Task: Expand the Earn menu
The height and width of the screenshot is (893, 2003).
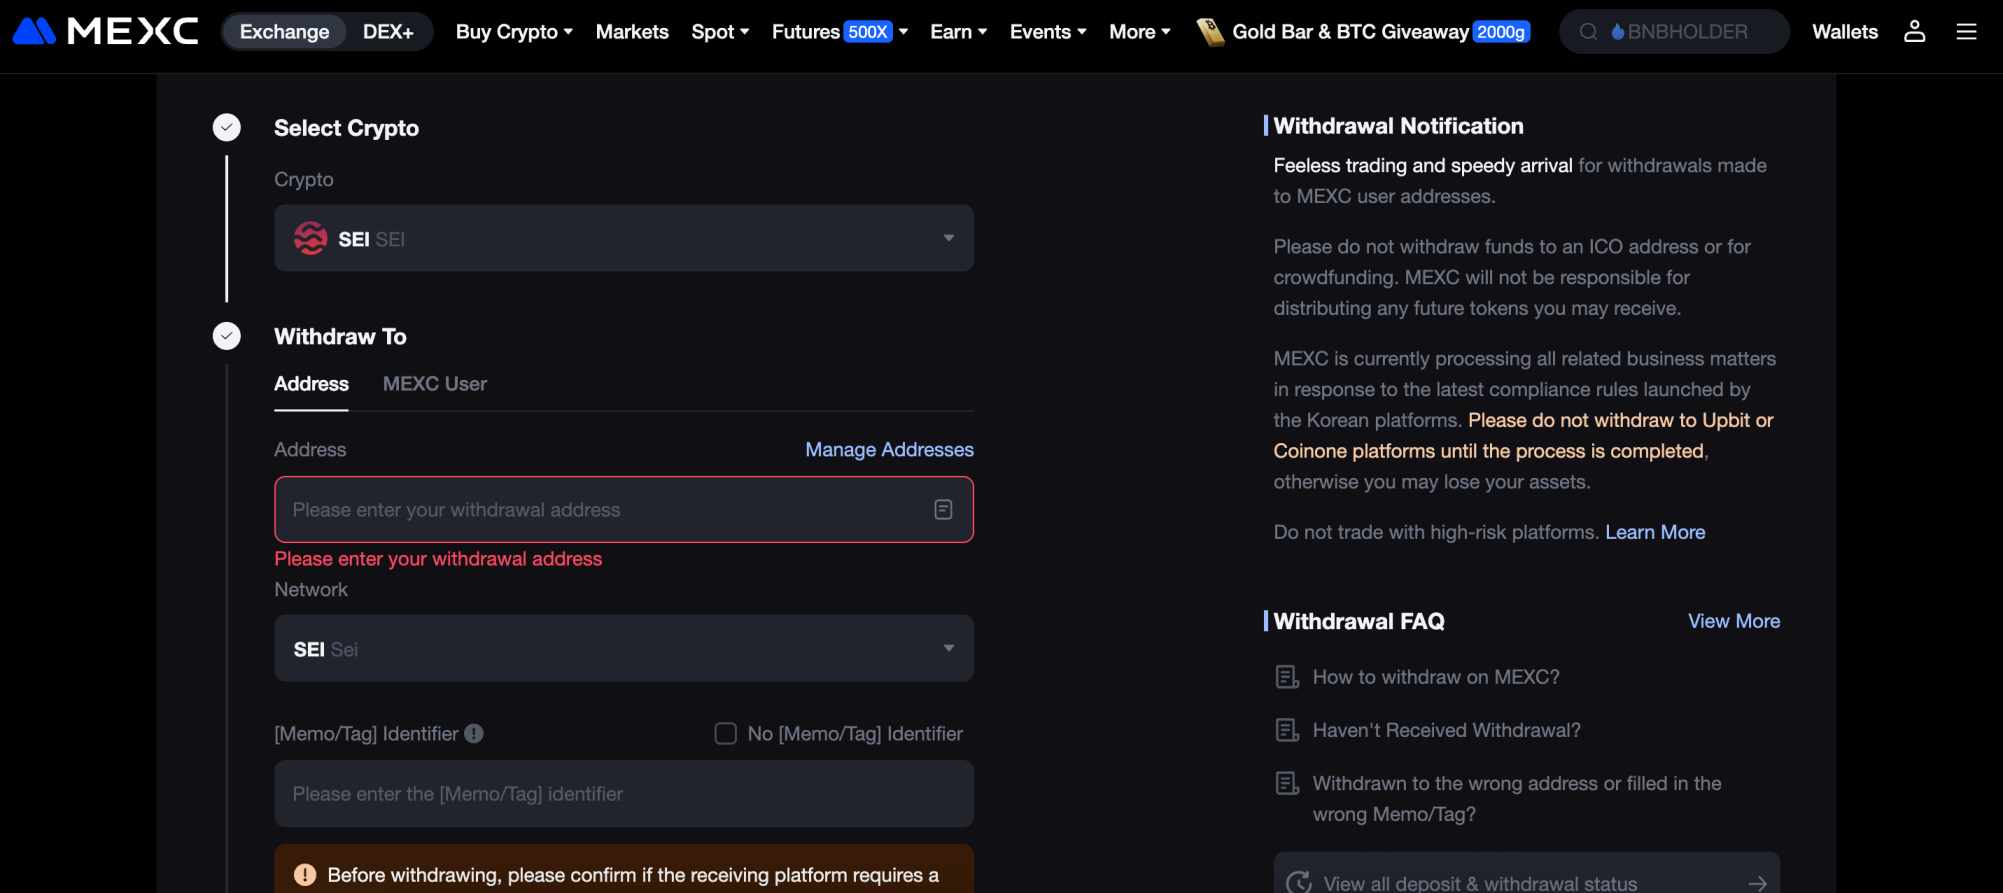Action: pos(958,32)
